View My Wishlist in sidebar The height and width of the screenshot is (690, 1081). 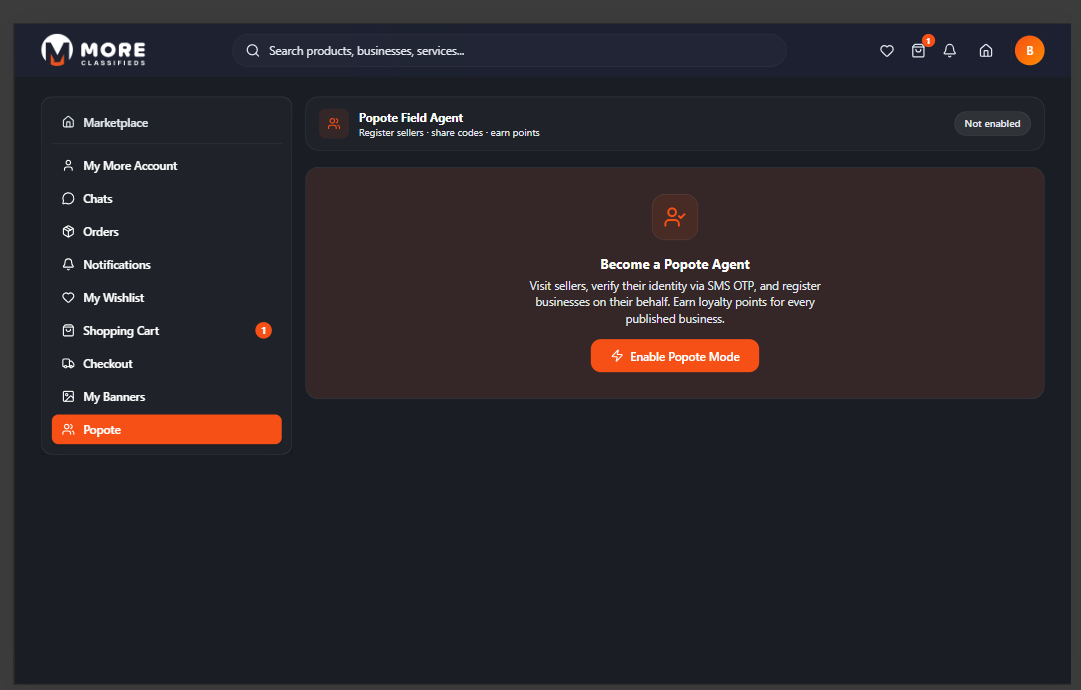(114, 298)
